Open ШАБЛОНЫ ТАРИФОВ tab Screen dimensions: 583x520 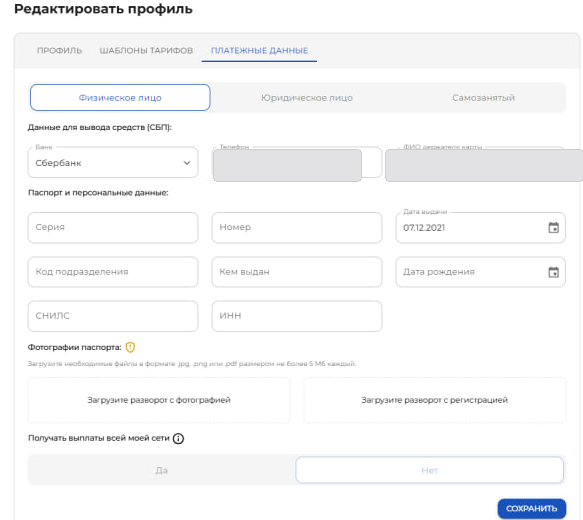[146, 50]
